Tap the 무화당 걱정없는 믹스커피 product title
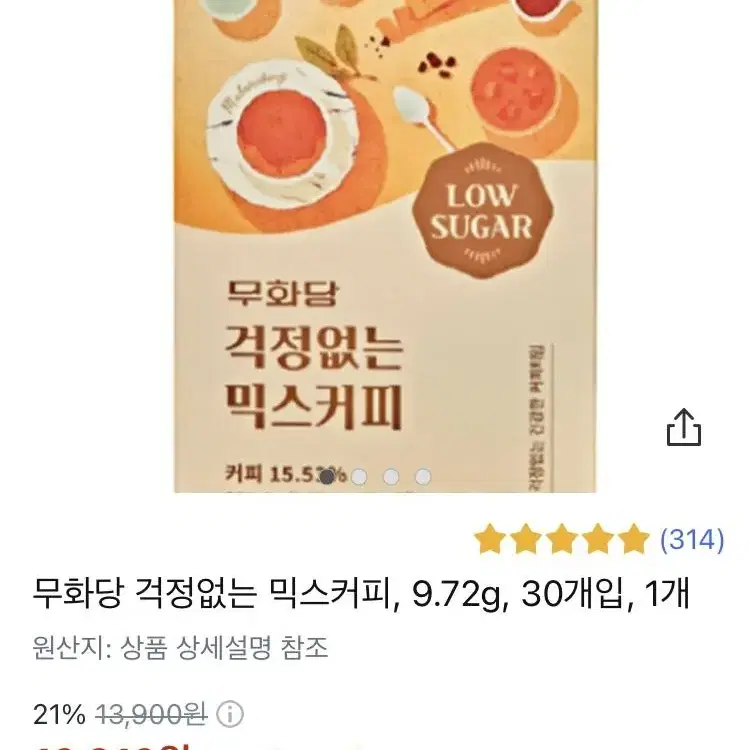 [361, 594]
